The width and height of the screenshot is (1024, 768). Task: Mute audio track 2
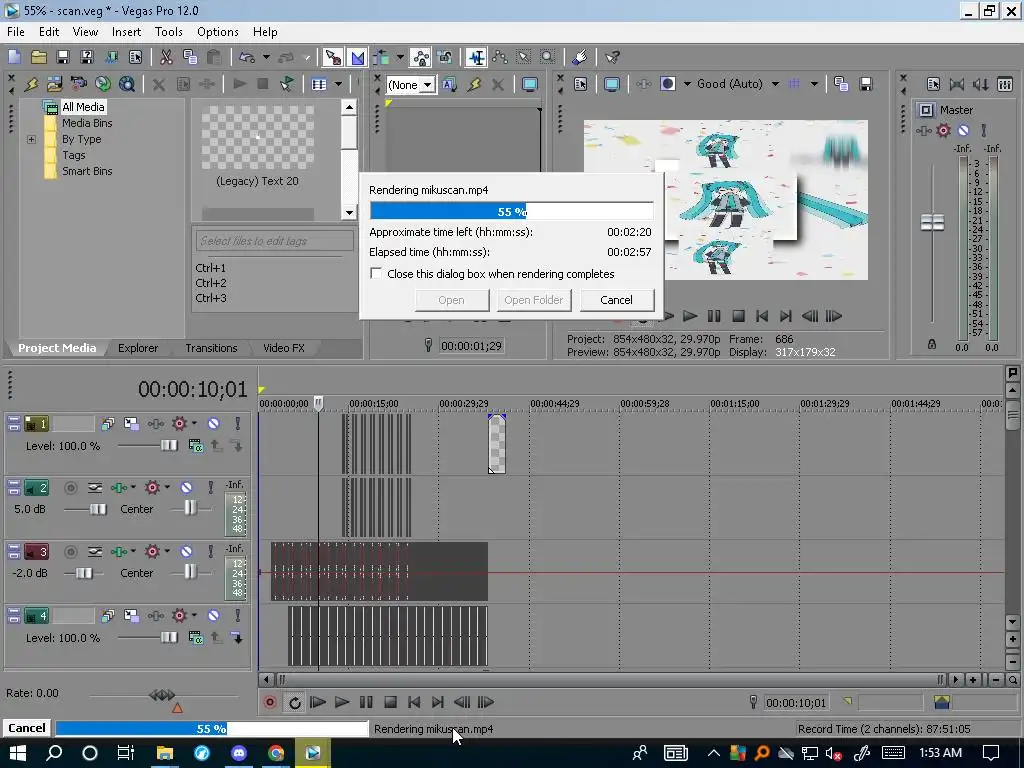(186, 487)
